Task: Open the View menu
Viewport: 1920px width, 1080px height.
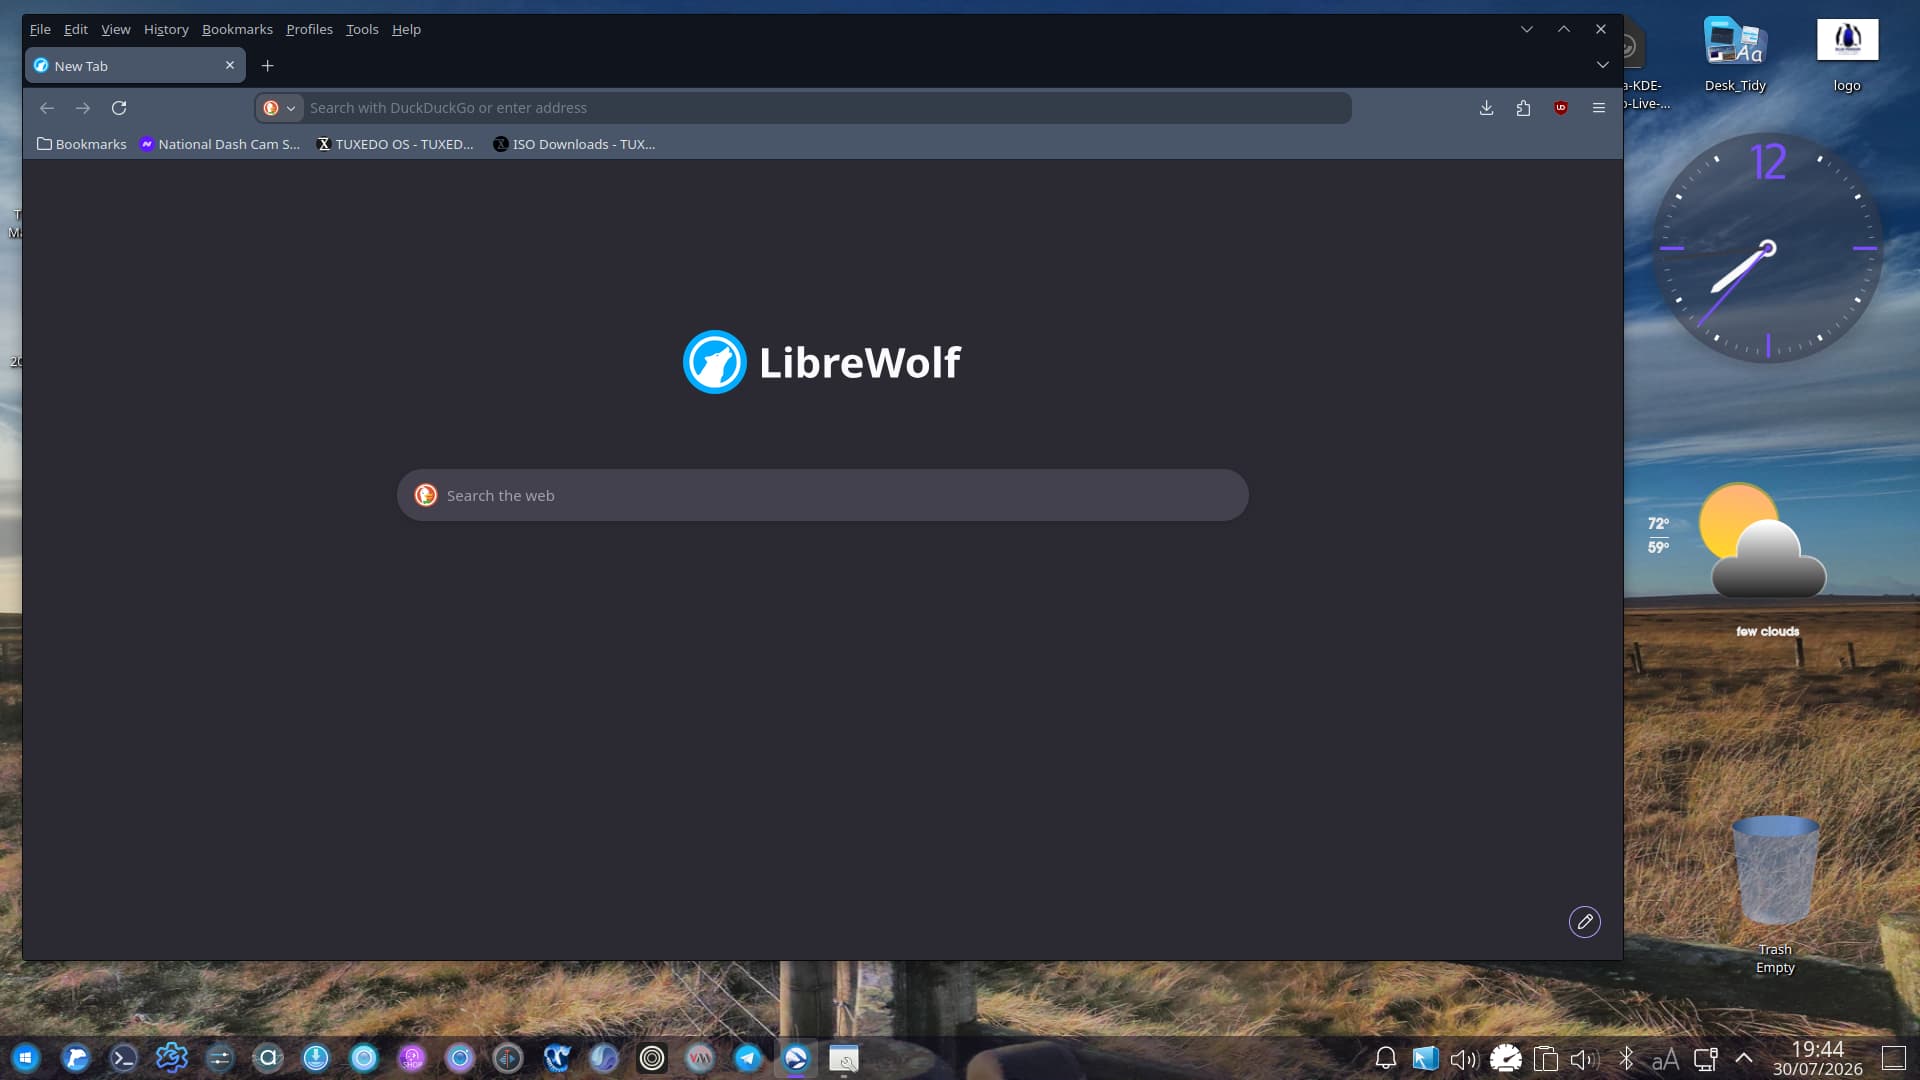Action: pyautogui.click(x=116, y=29)
